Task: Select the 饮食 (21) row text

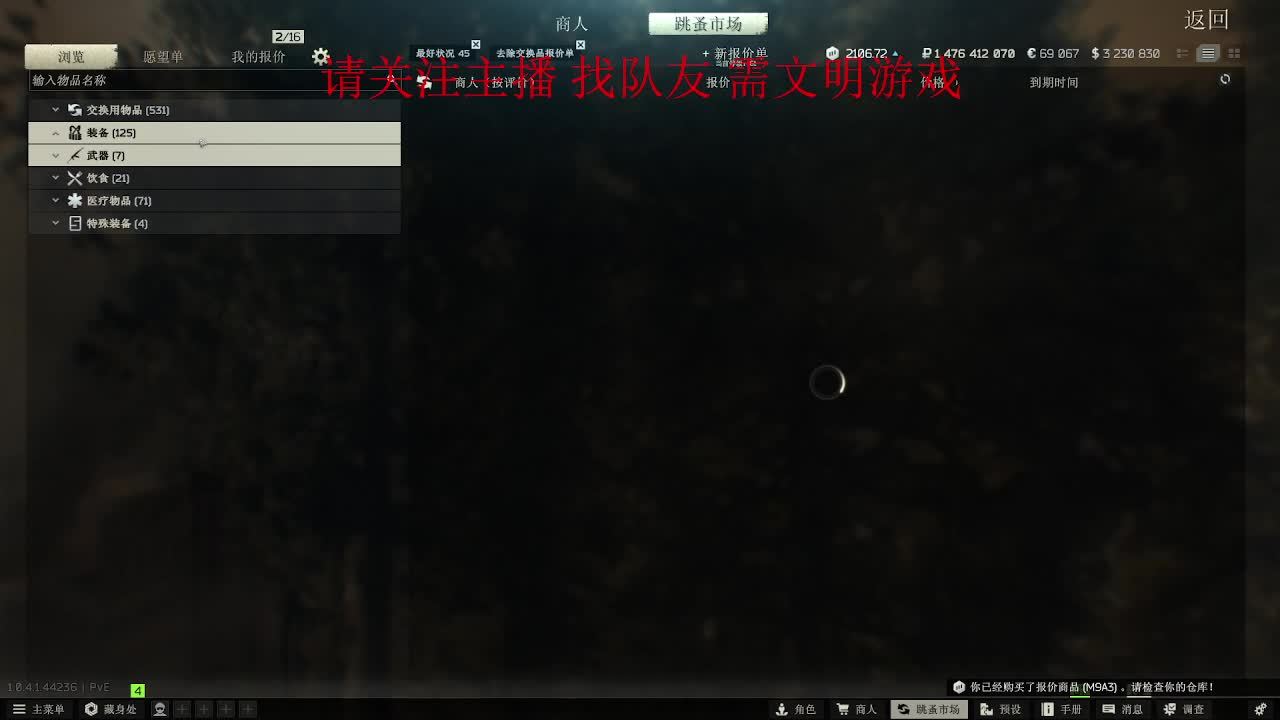Action: [108, 178]
